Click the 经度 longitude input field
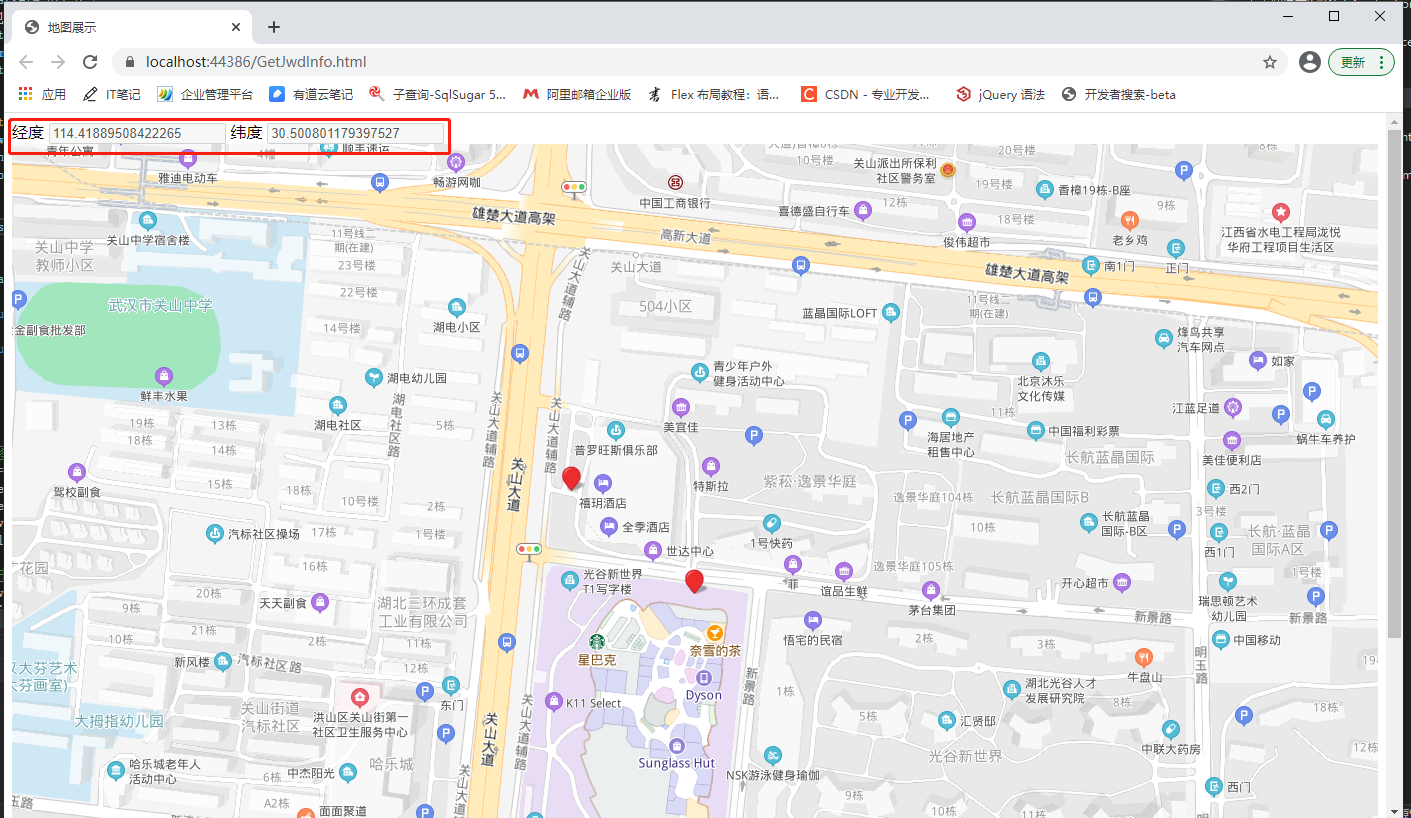The width and height of the screenshot is (1411, 818). [x=137, y=133]
